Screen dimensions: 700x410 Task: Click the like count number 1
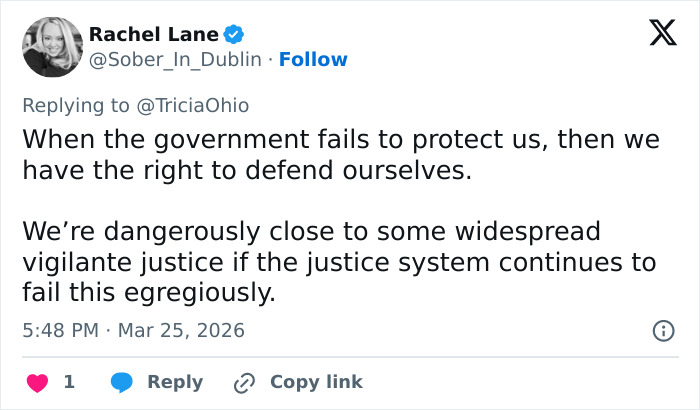[x=69, y=382]
